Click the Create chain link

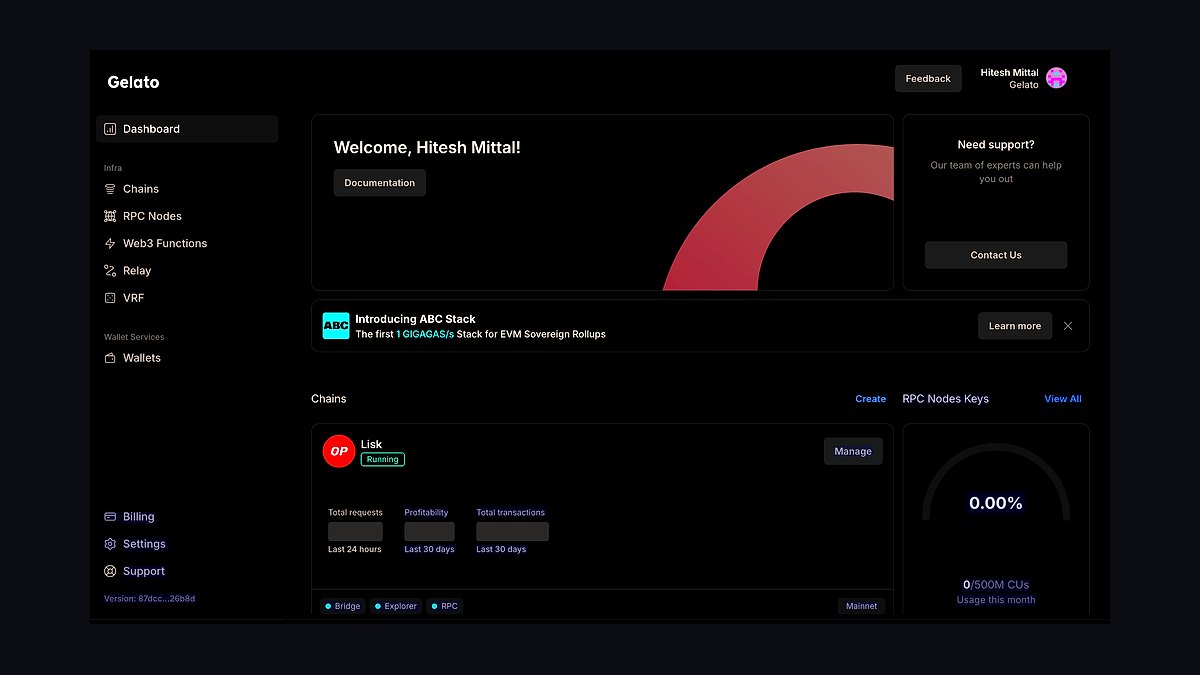pos(871,399)
